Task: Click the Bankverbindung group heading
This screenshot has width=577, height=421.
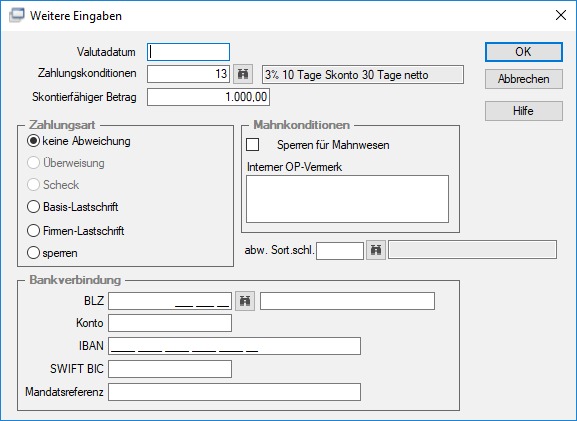Action: click(x=75, y=280)
